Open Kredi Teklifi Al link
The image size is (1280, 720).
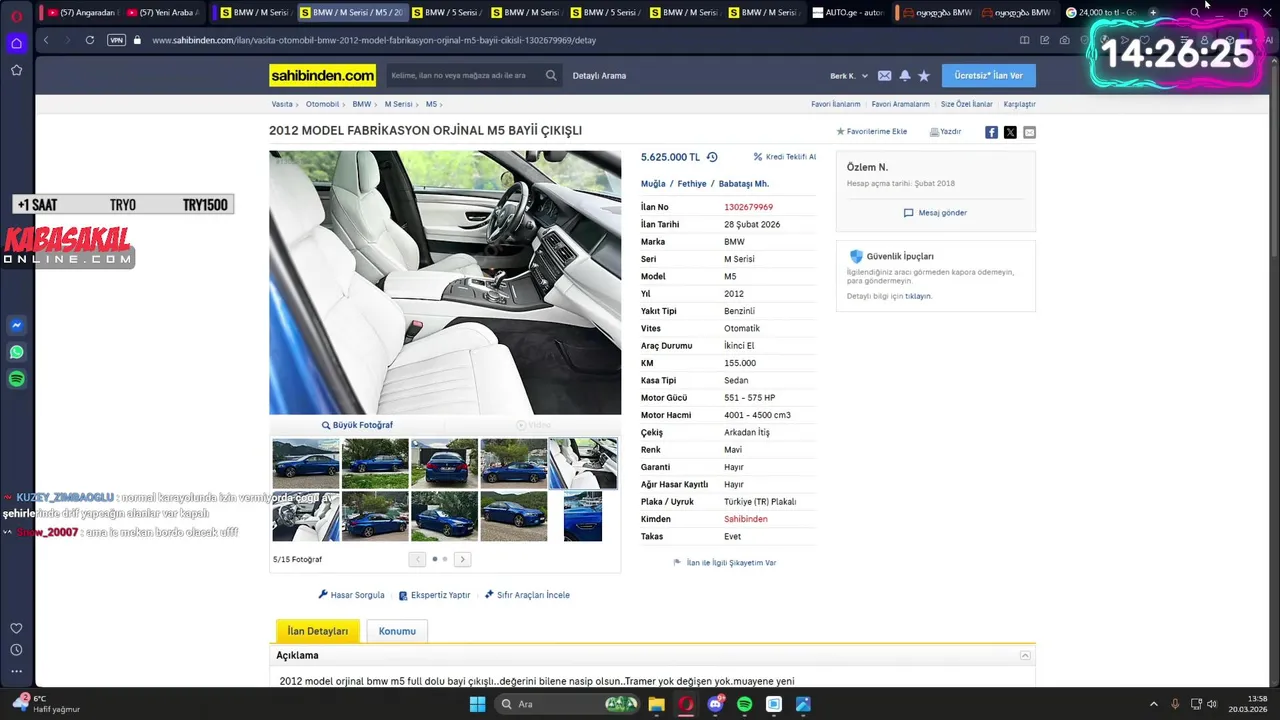(785, 157)
